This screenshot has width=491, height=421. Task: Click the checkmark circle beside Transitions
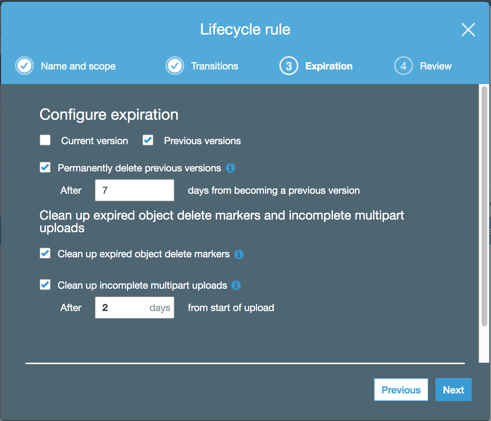tap(175, 66)
